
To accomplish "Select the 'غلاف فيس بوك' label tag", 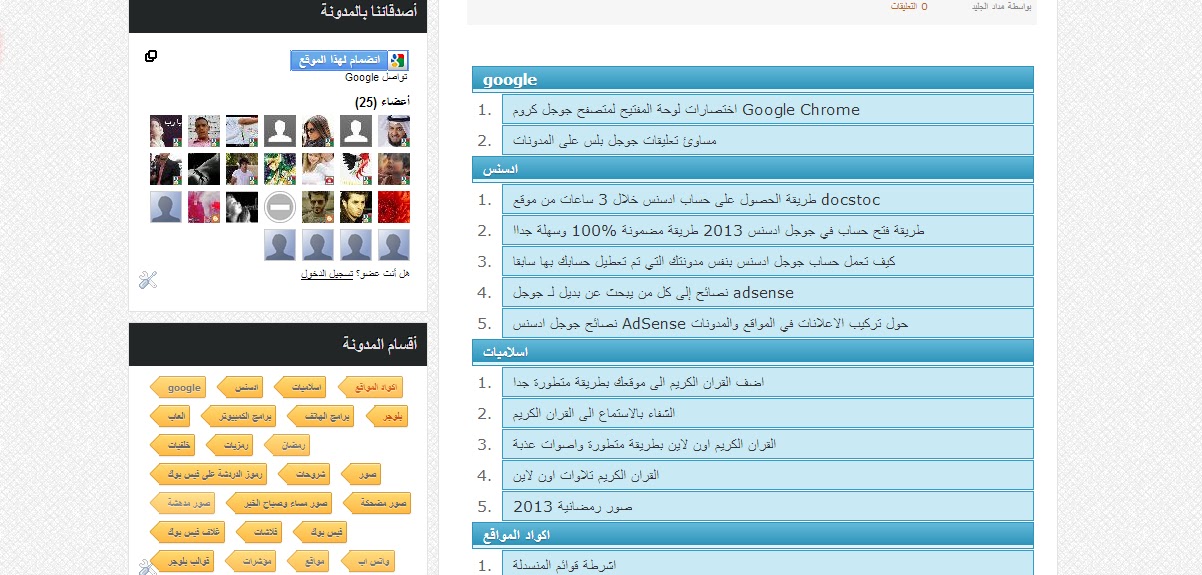I will tap(187, 532).
